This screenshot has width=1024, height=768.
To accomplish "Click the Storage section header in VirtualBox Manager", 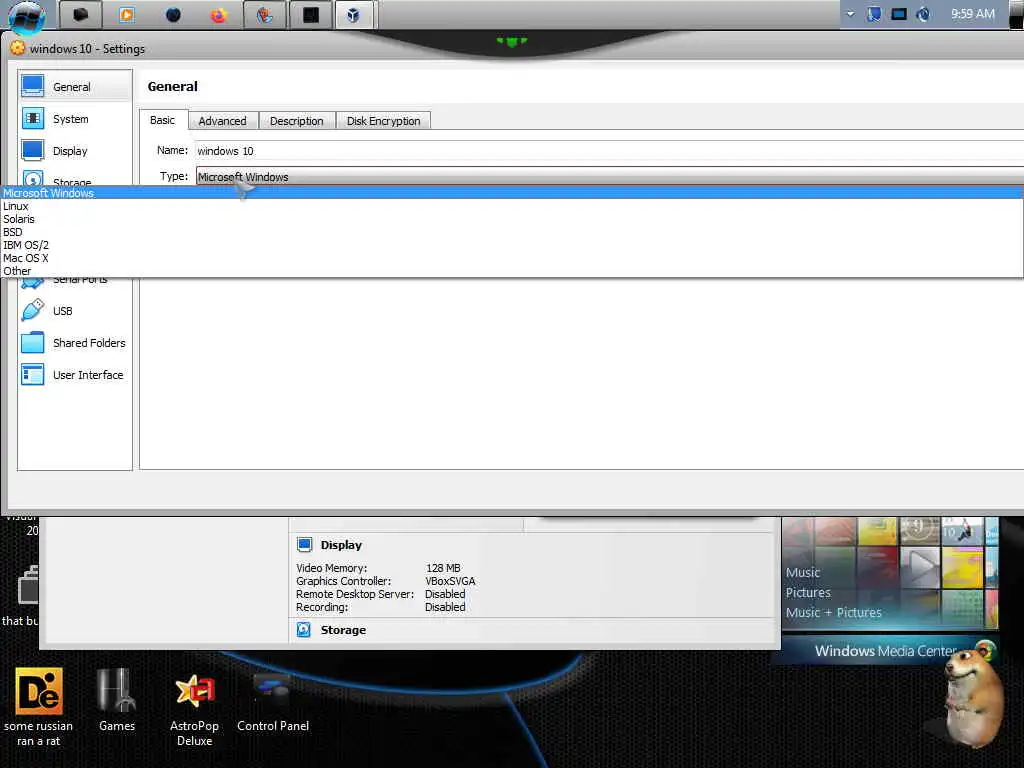I will [343, 630].
